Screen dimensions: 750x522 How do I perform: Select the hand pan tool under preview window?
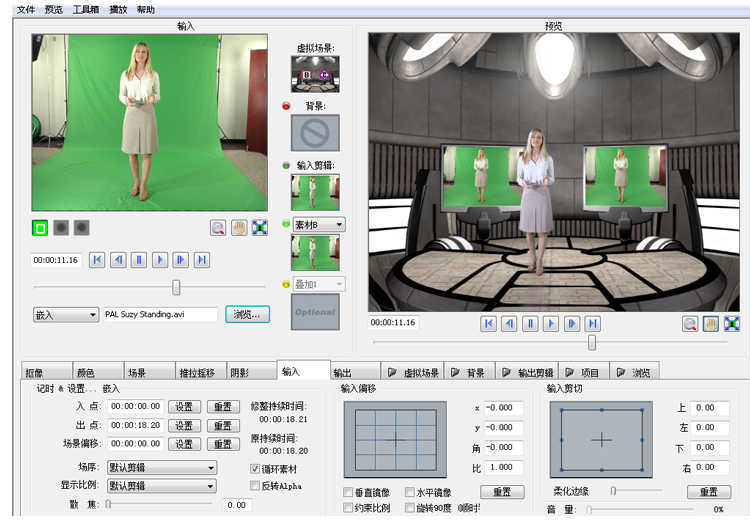click(710, 323)
